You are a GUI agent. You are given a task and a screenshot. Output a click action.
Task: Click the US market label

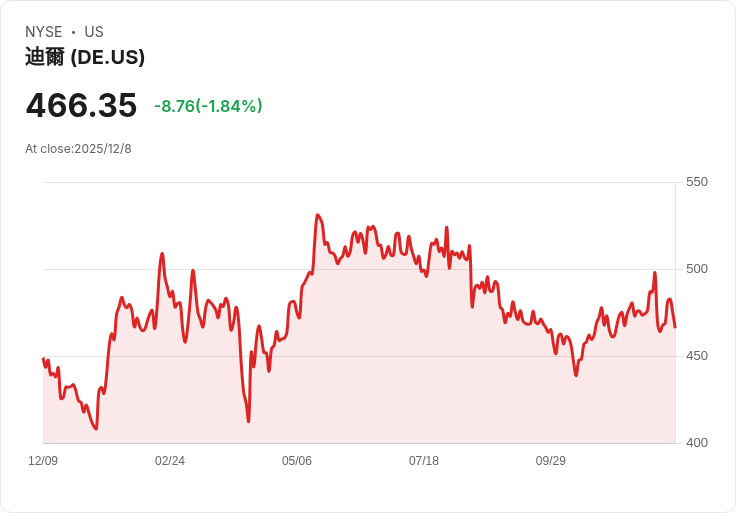(x=94, y=32)
